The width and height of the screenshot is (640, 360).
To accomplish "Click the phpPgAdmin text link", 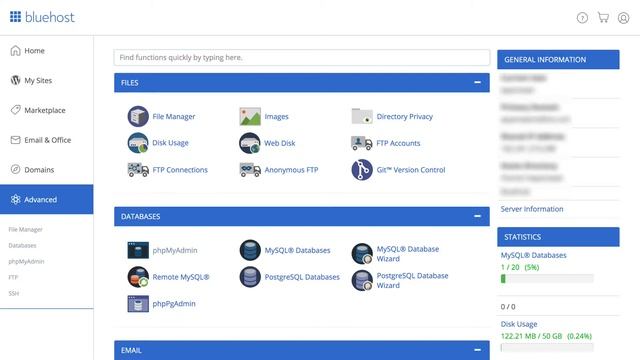I will (x=174, y=304).
